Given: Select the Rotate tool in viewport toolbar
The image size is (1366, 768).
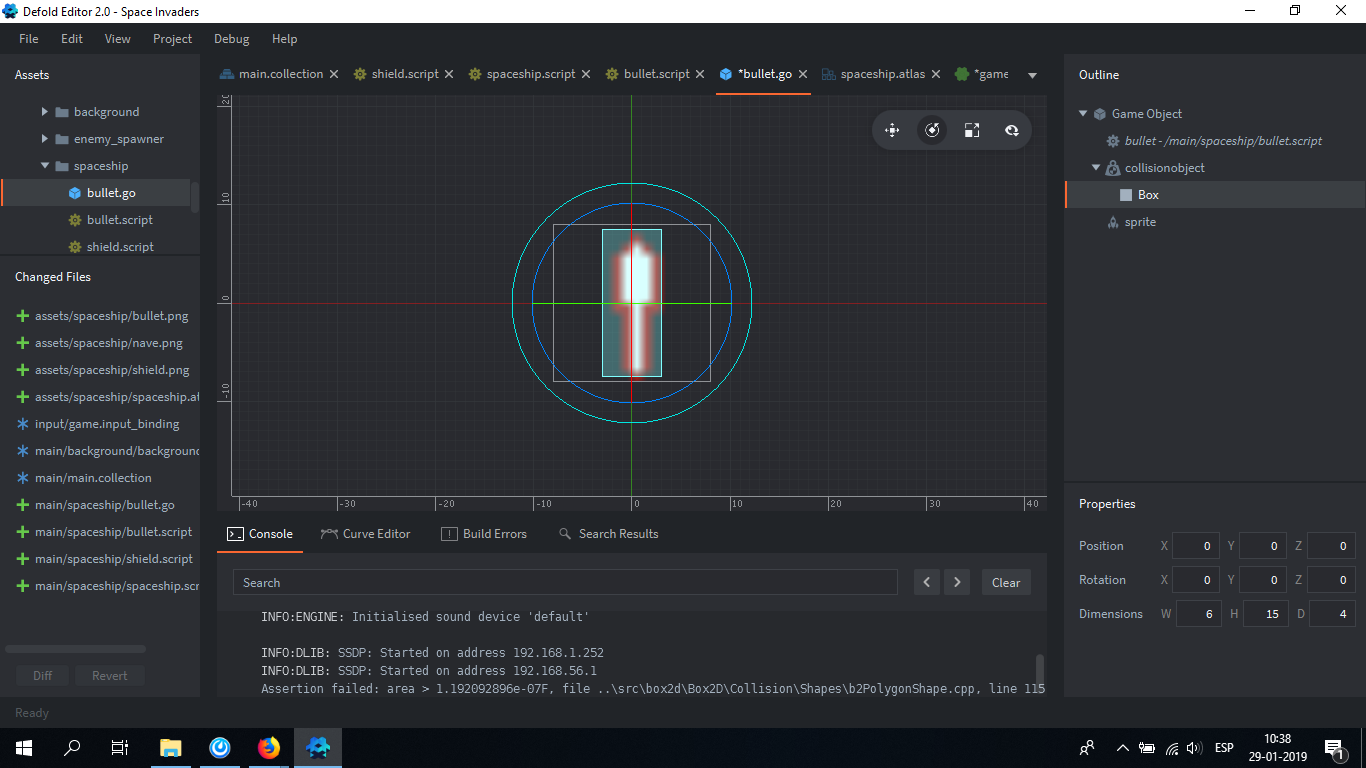Looking at the screenshot, I should click(x=932, y=130).
